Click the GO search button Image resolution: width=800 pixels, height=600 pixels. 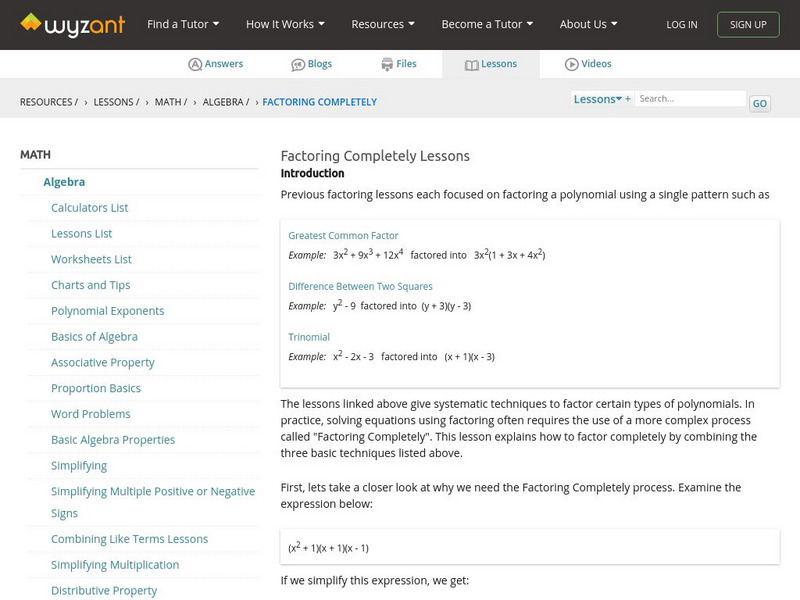coord(760,103)
